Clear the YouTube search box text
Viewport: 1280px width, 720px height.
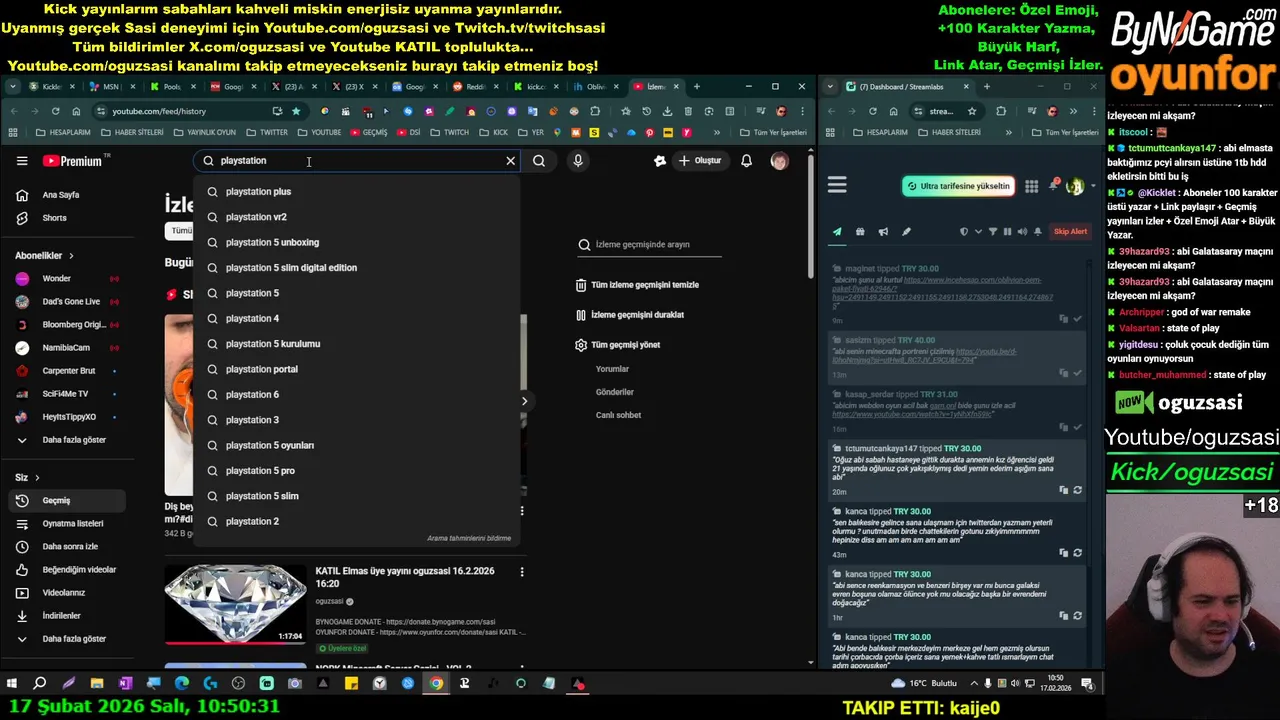510,161
